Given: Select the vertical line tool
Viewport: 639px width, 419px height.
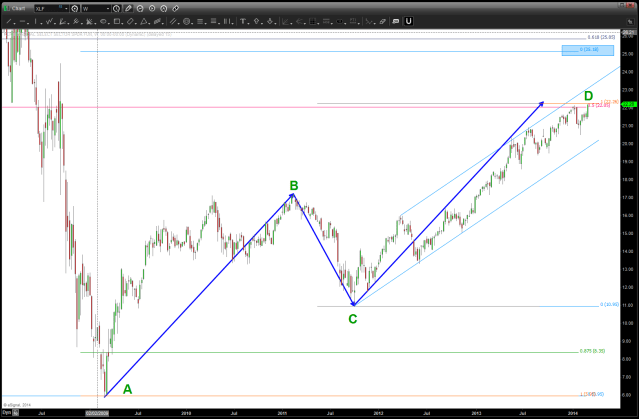Looking at the screenshot, I should (36, 21).
